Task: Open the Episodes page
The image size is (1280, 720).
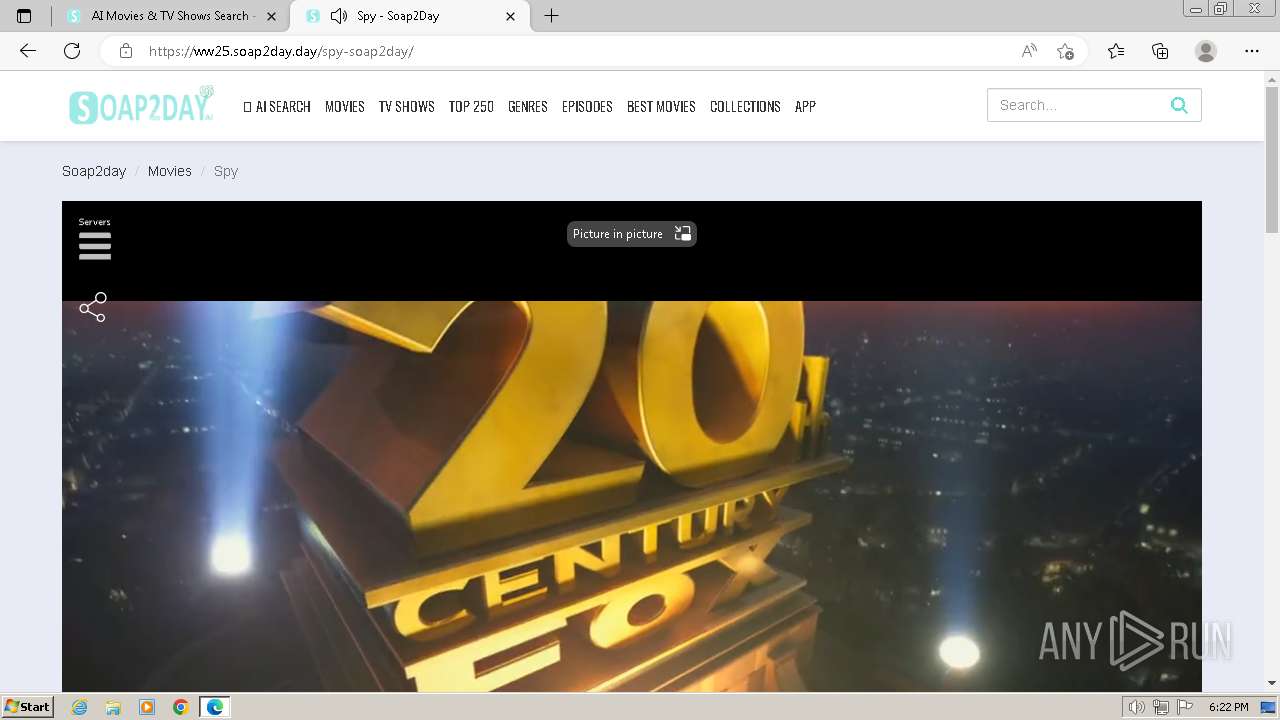Action: point(587,106)
